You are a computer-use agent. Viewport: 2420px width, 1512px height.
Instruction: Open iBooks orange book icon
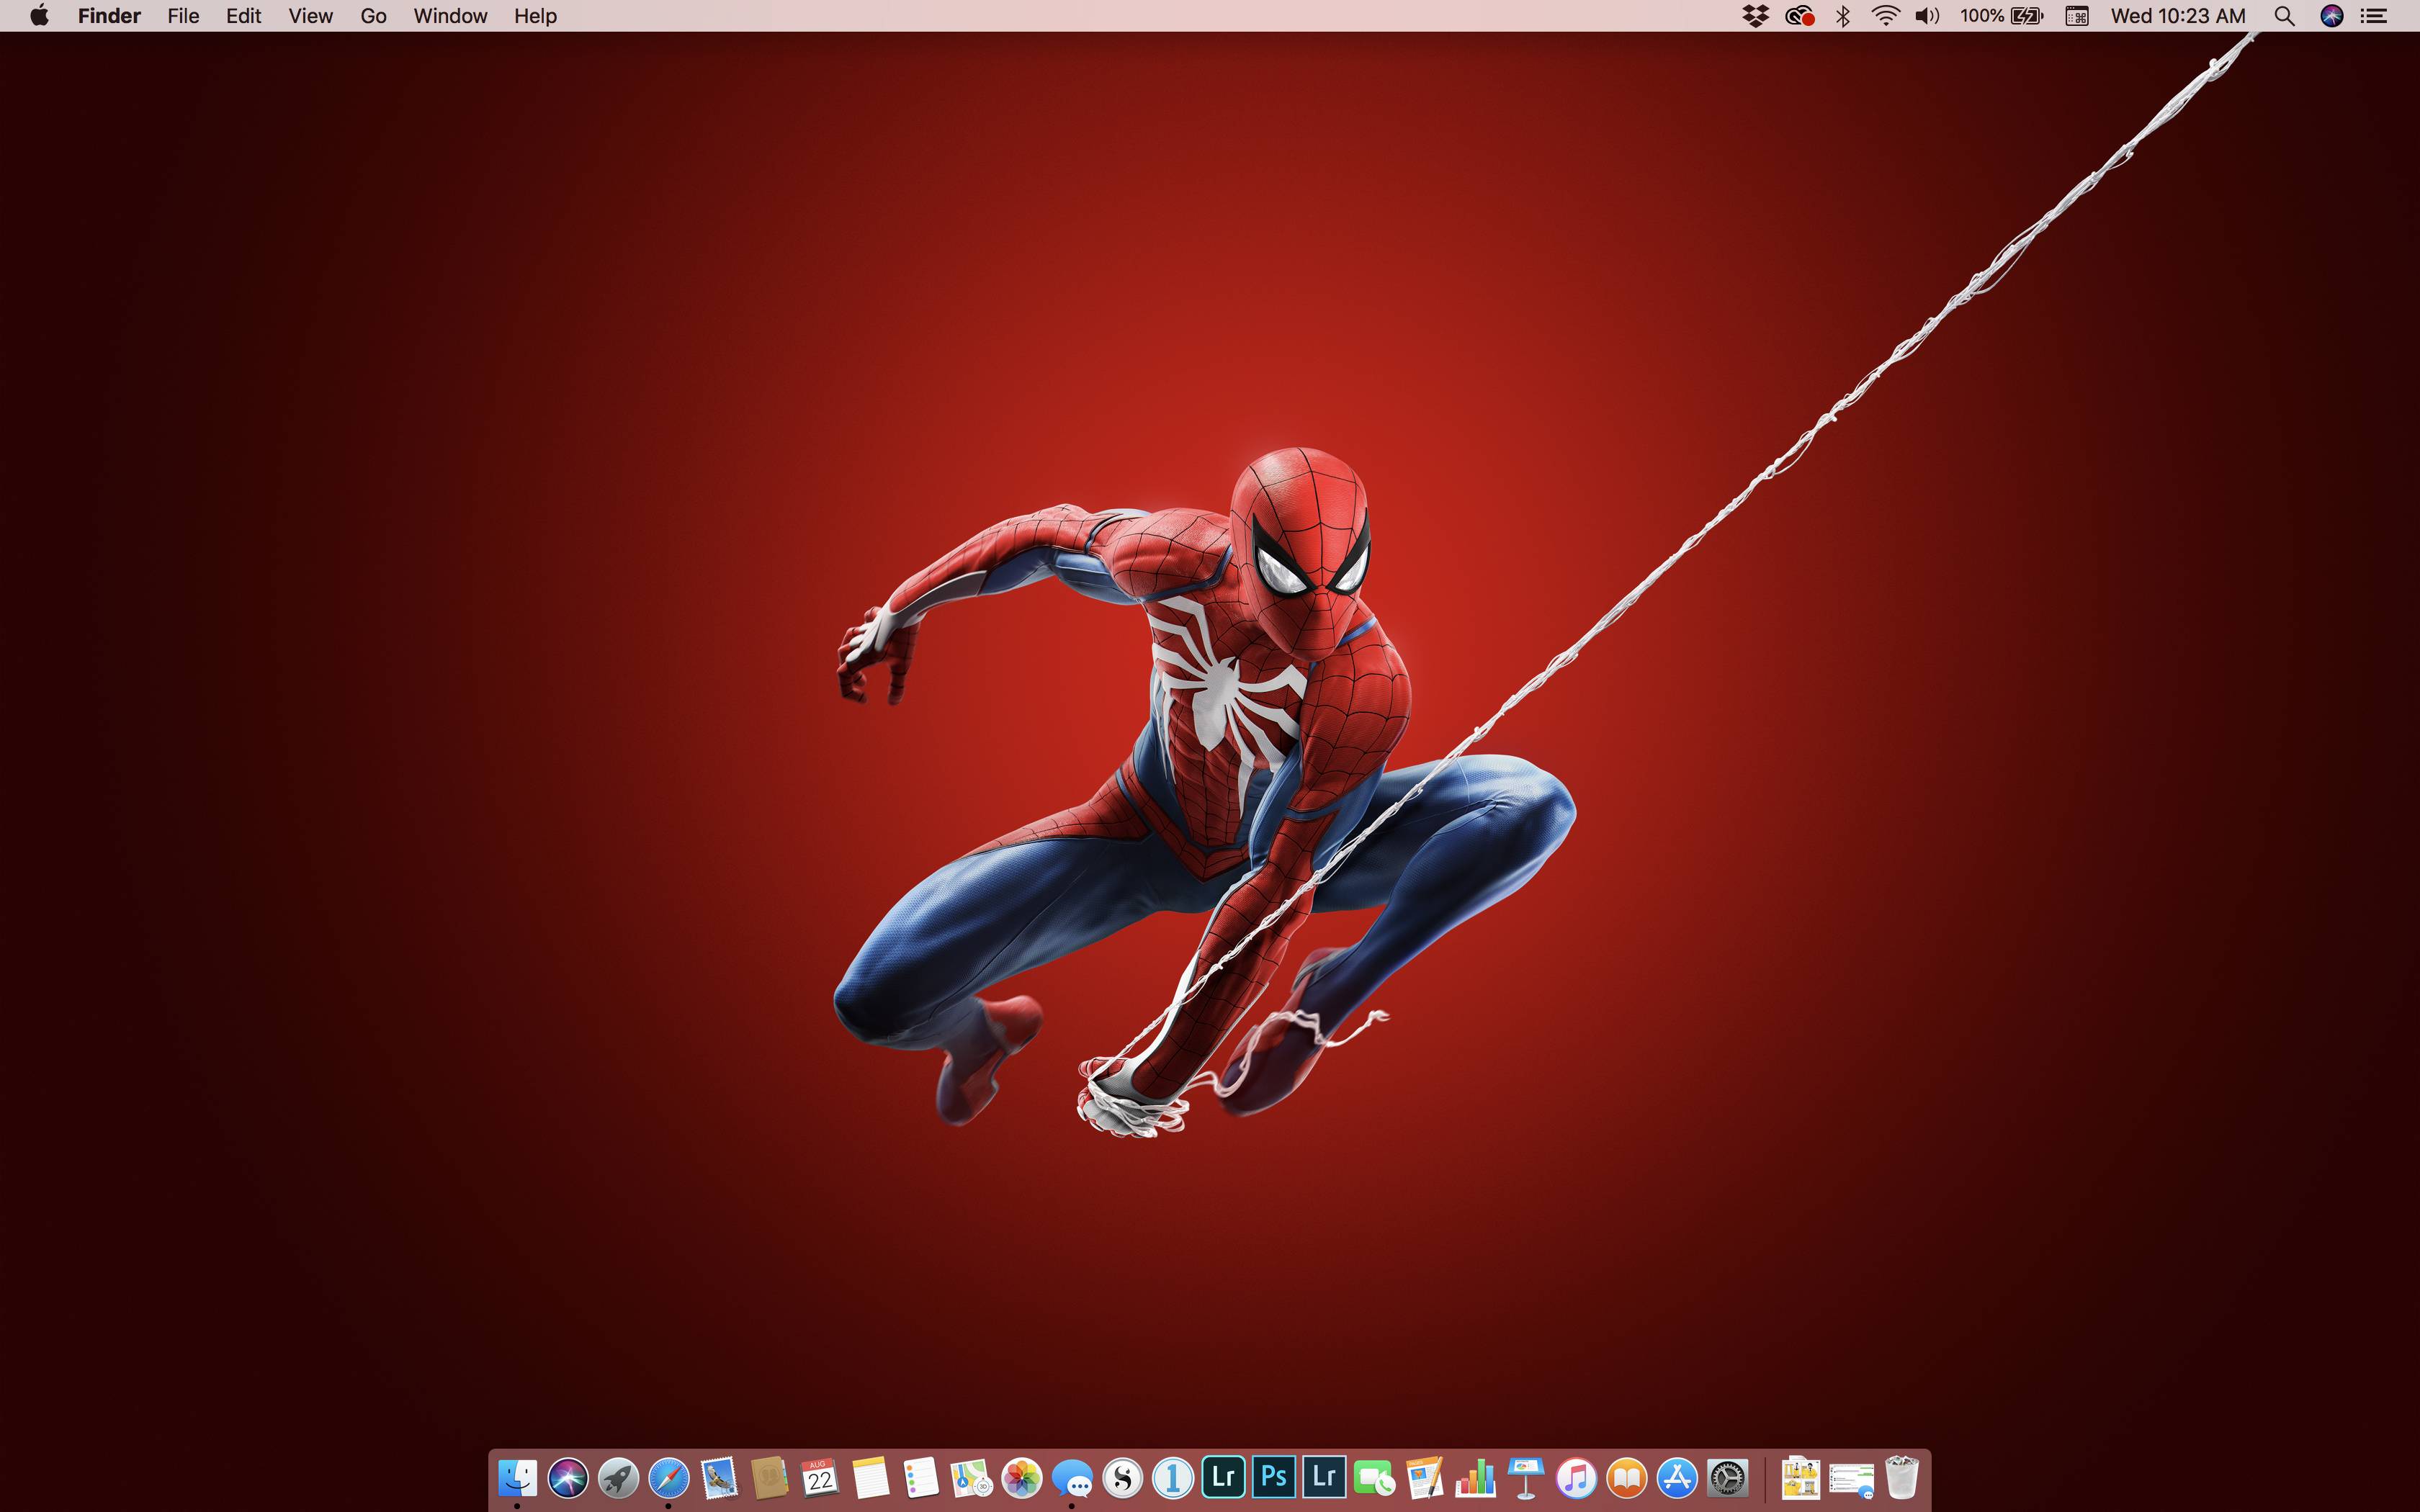click(1627, 1477)
